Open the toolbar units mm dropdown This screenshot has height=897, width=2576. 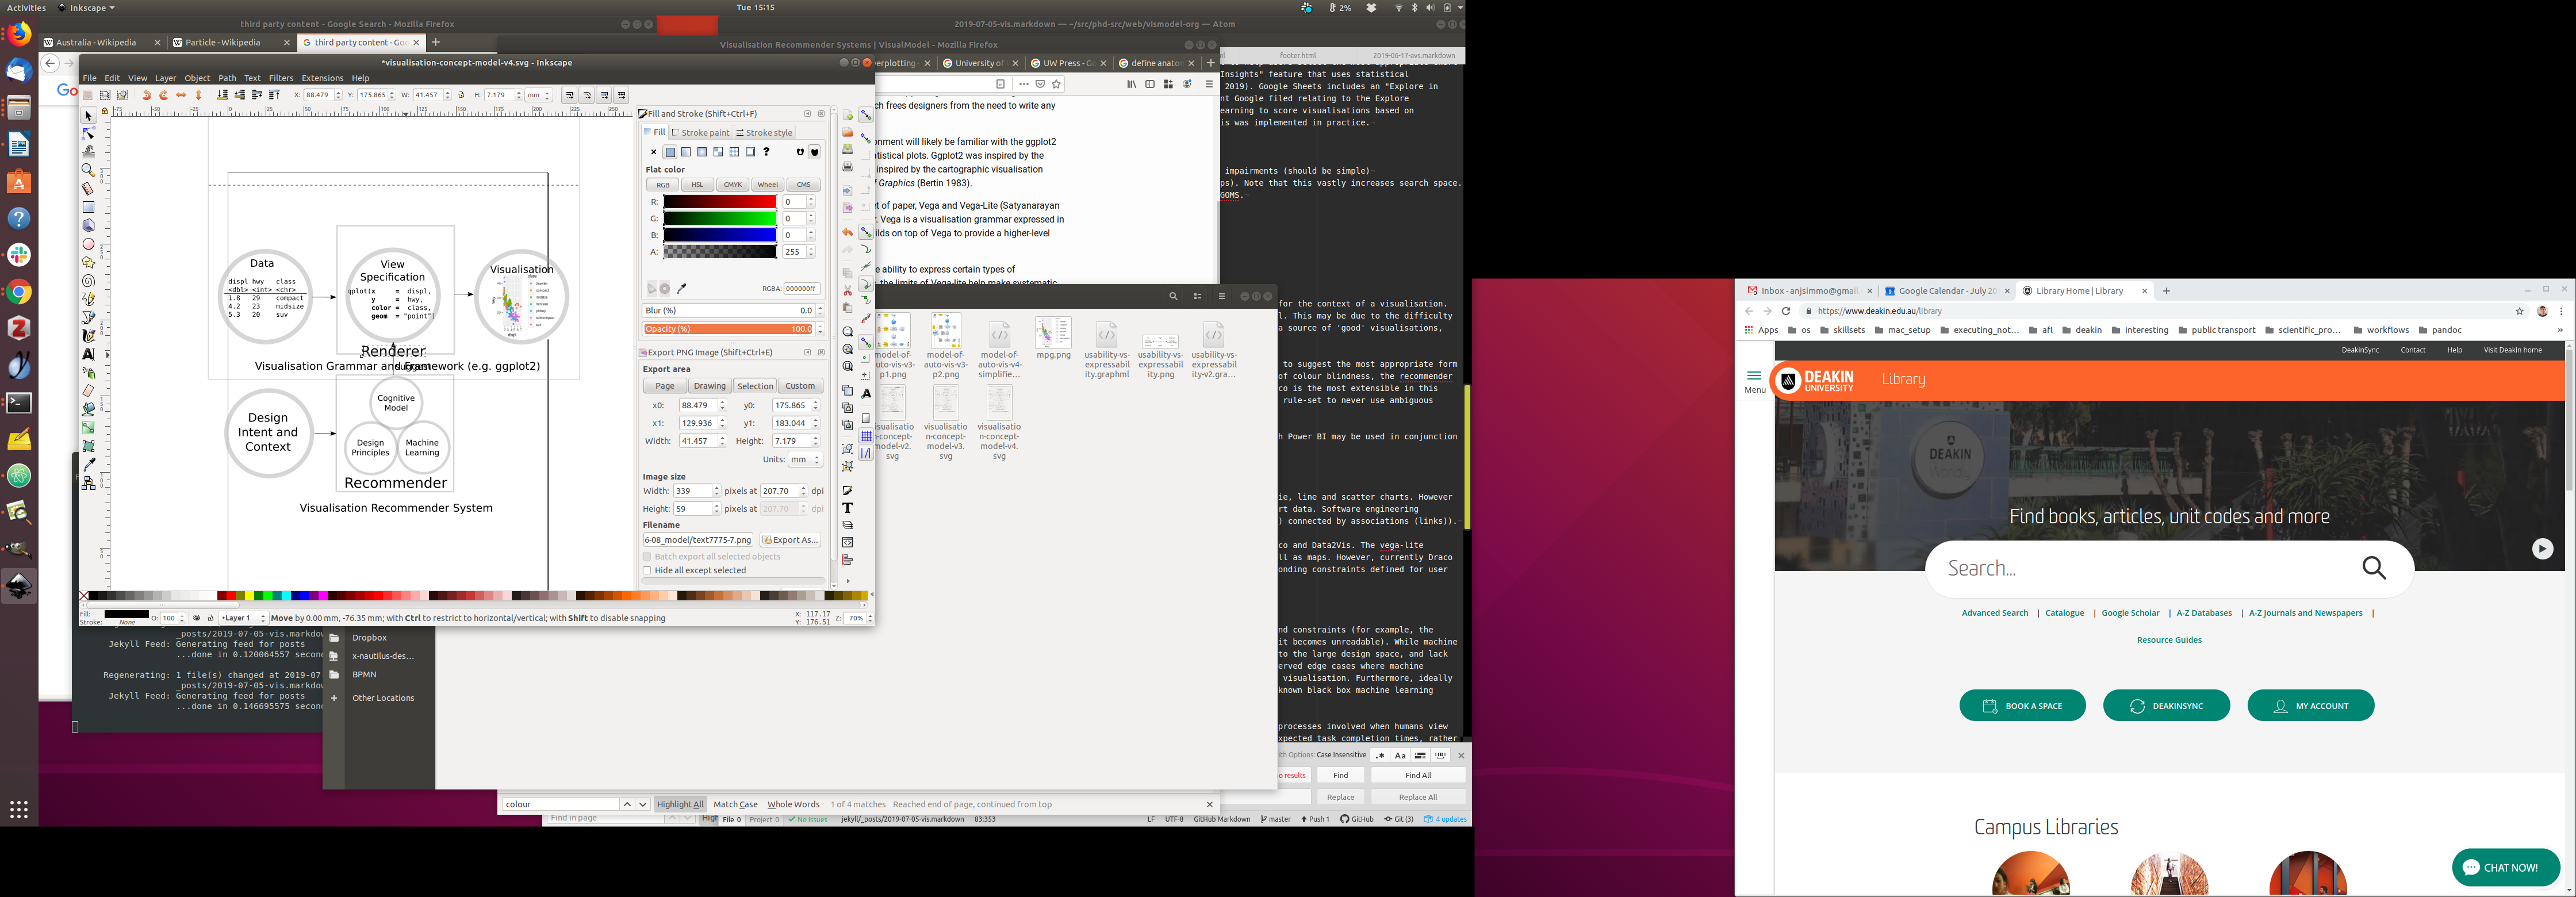pyautogui.click(x=539, y=95)
